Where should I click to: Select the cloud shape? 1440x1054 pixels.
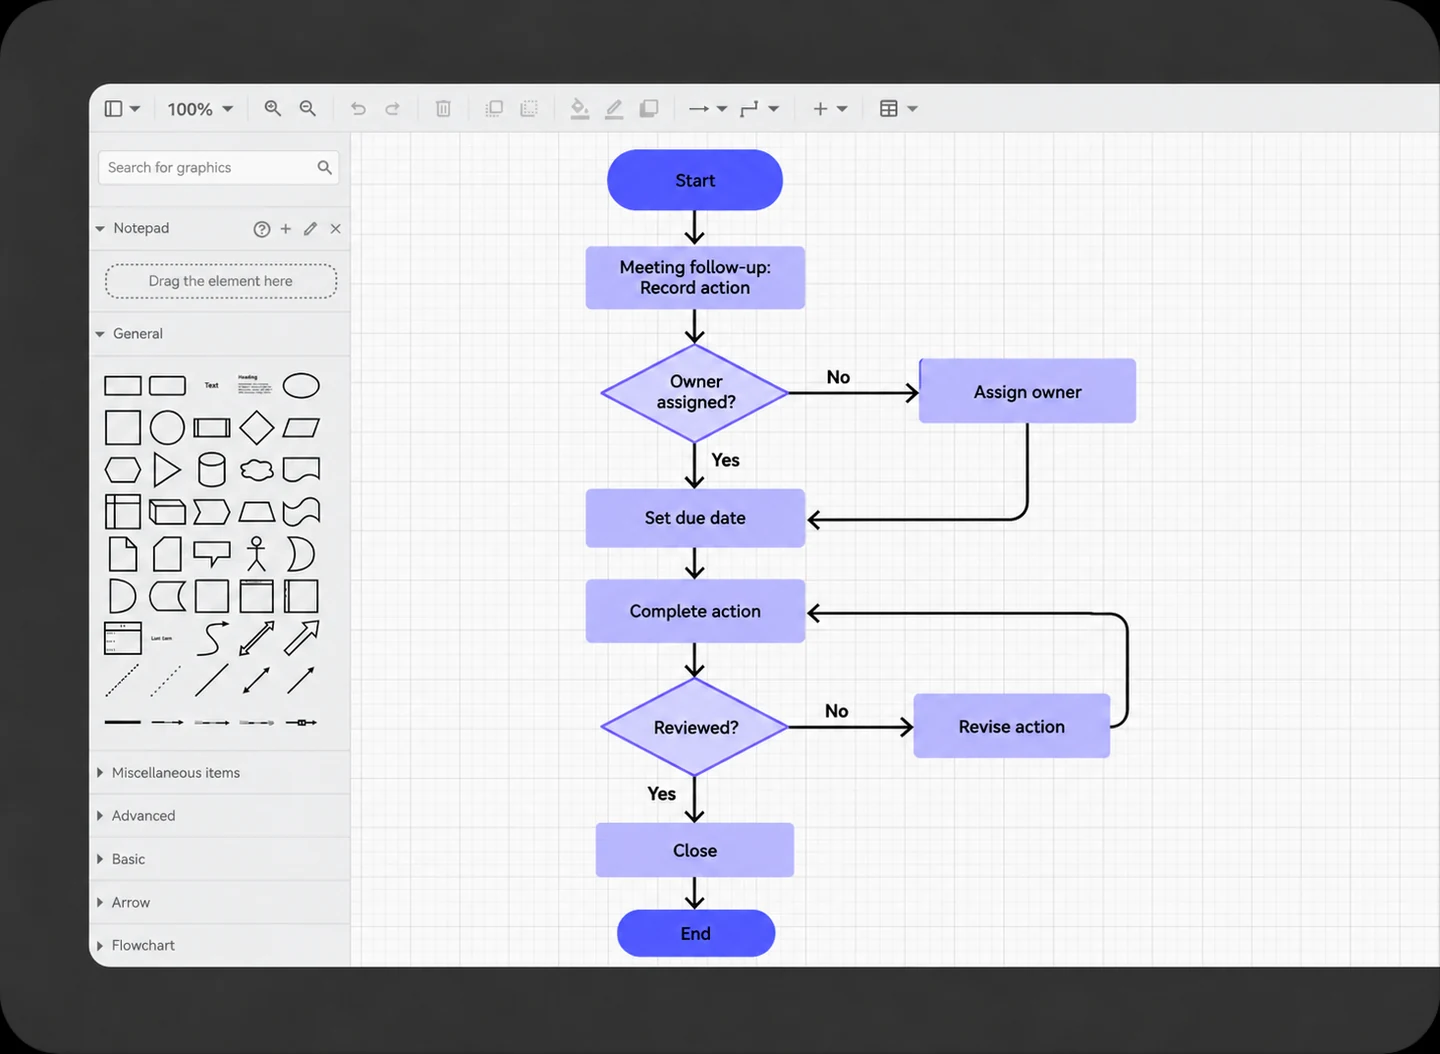tap(257, 470)
